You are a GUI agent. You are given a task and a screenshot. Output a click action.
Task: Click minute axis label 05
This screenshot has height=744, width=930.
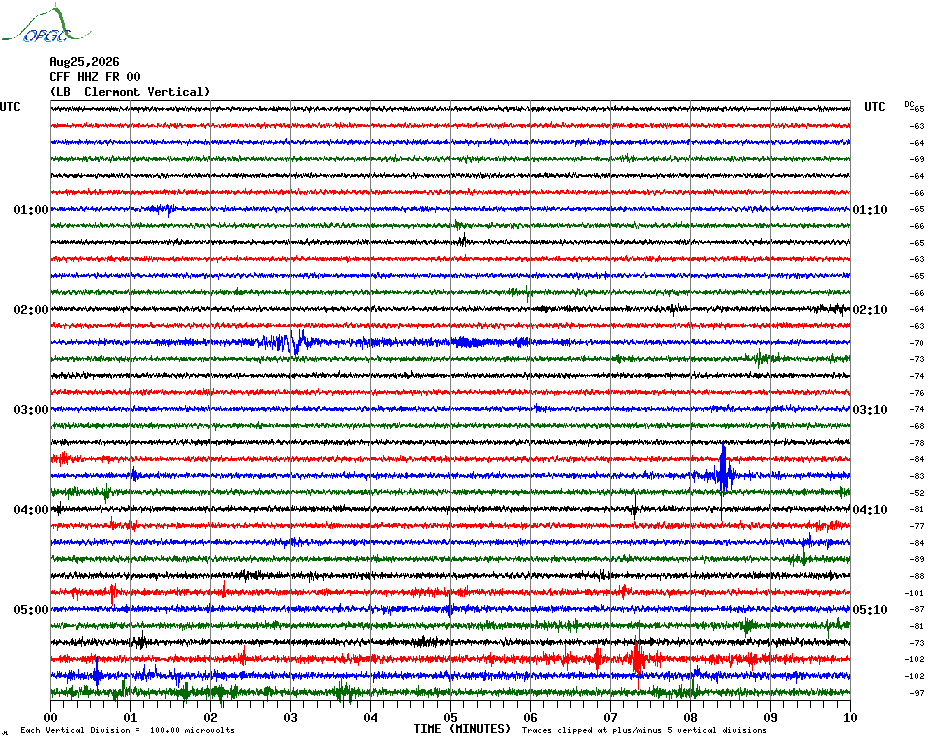pos(451,717)
